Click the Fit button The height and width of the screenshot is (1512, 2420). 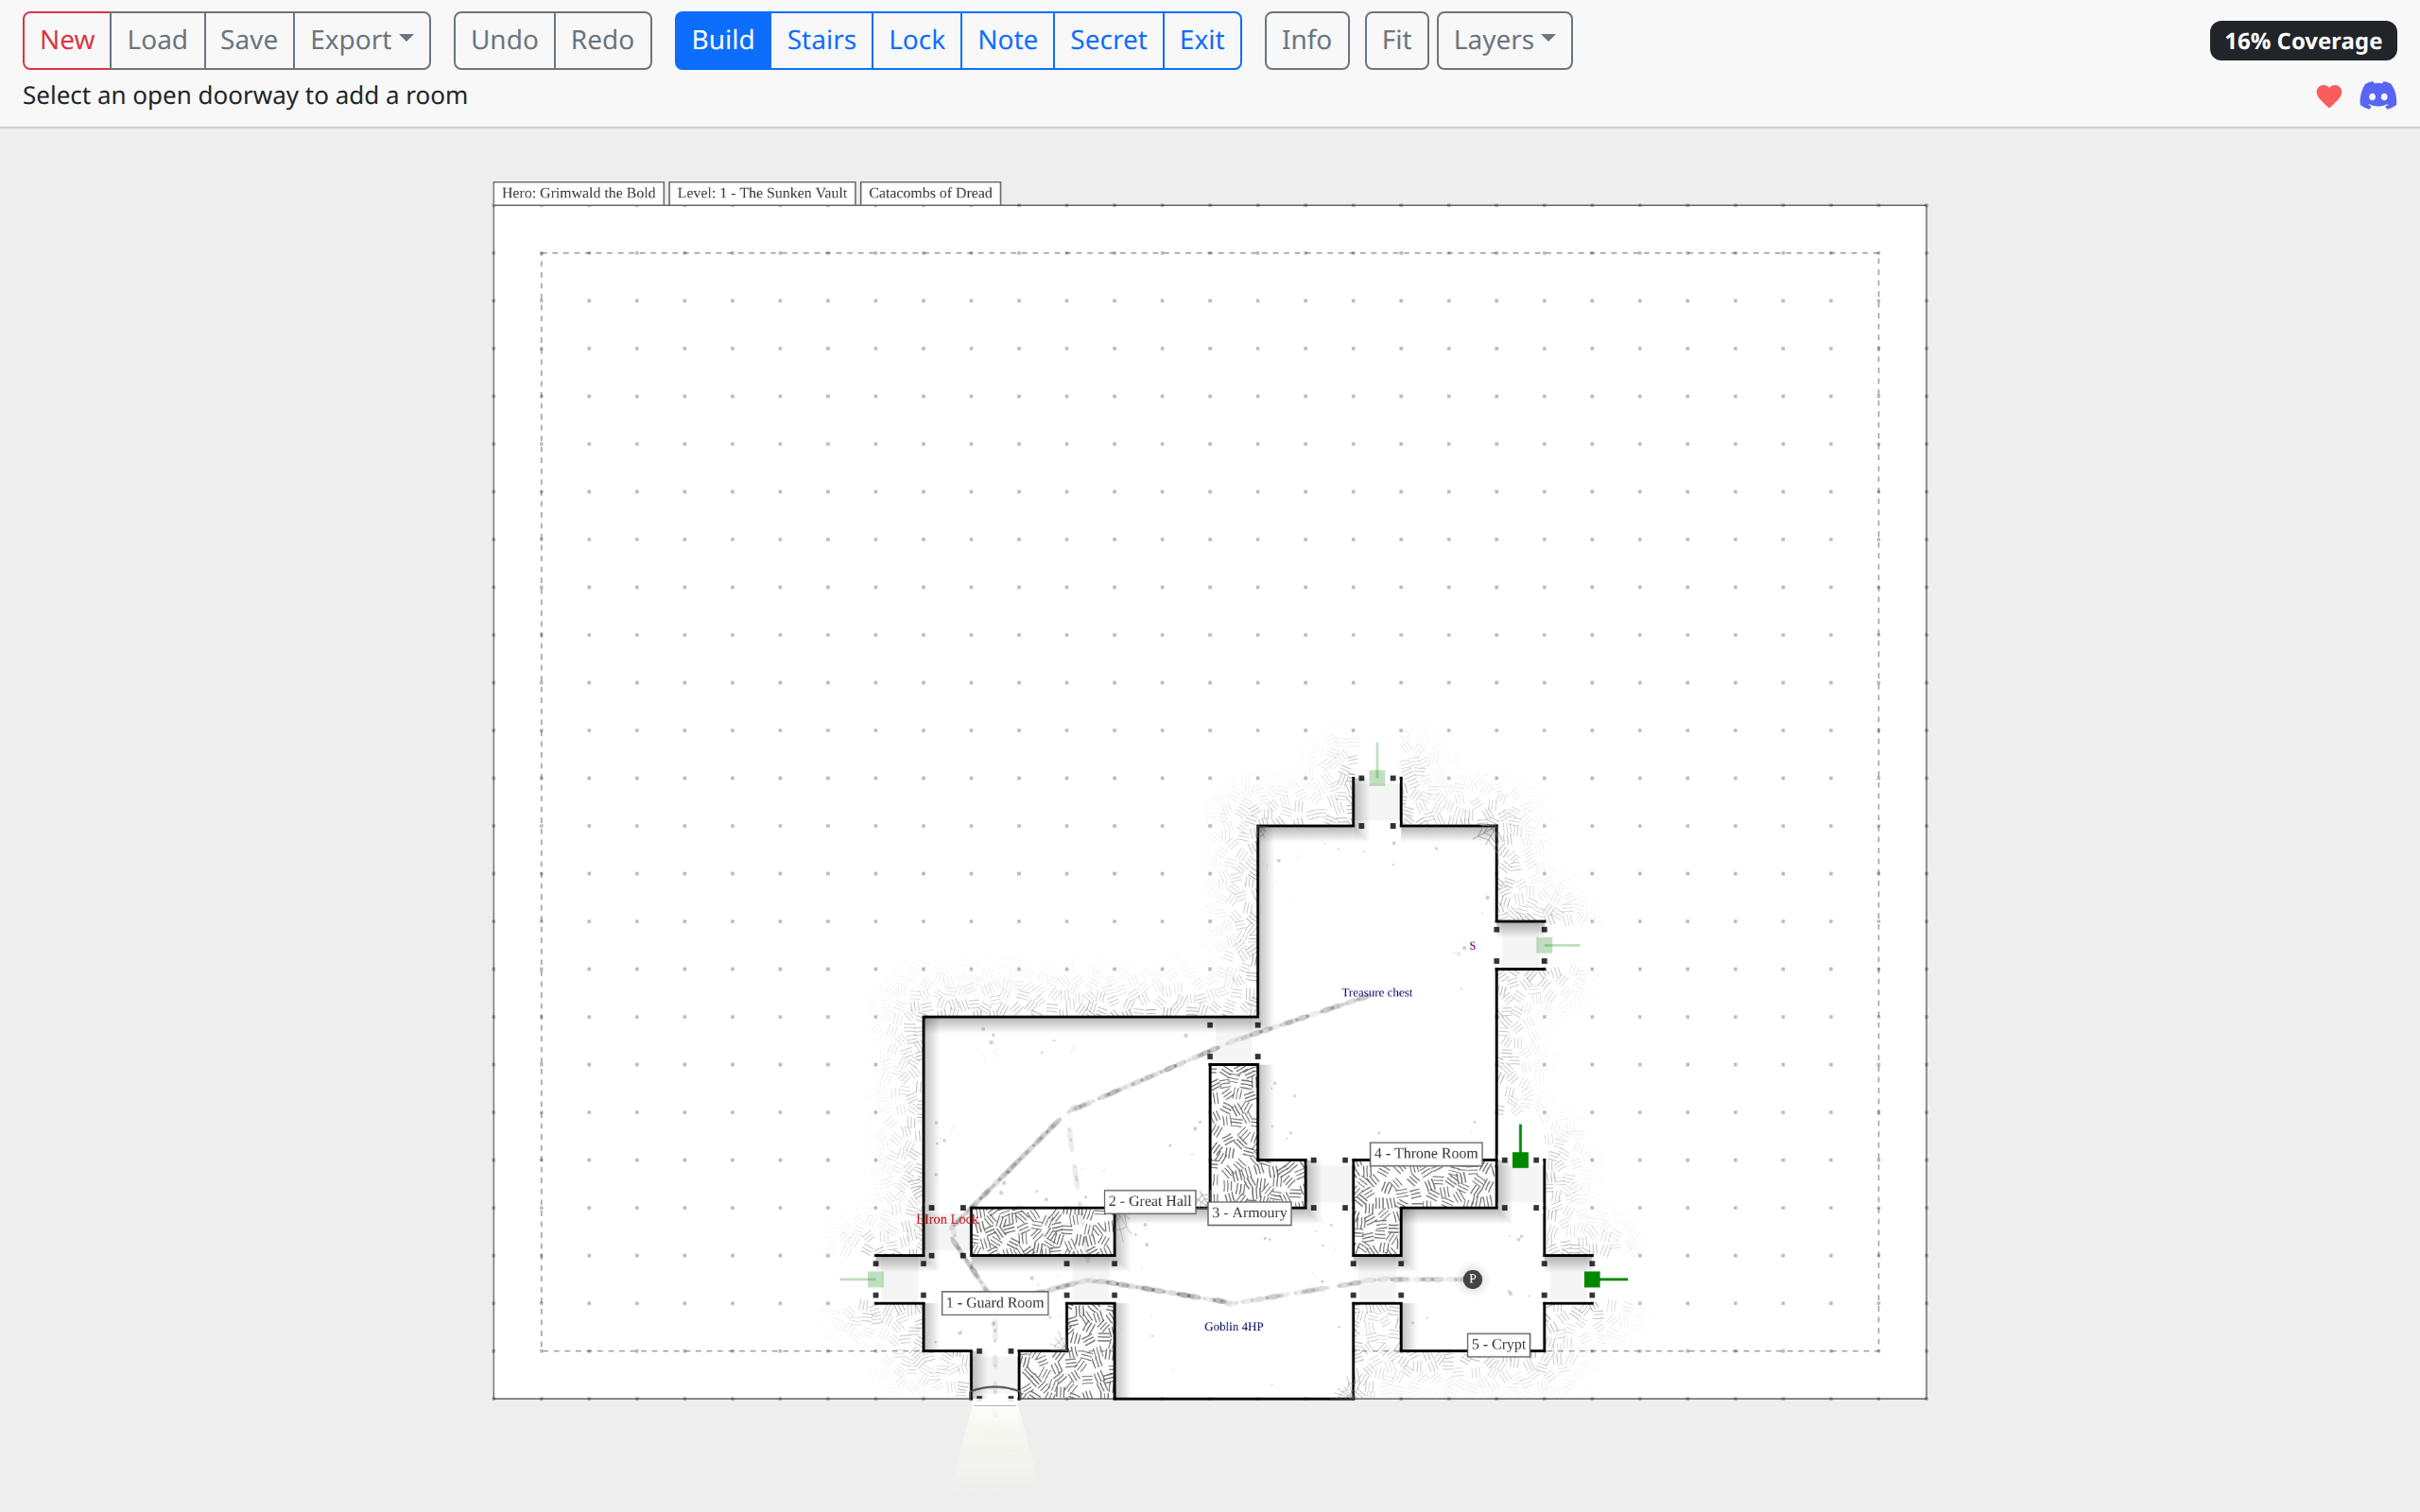(1396, 40)
